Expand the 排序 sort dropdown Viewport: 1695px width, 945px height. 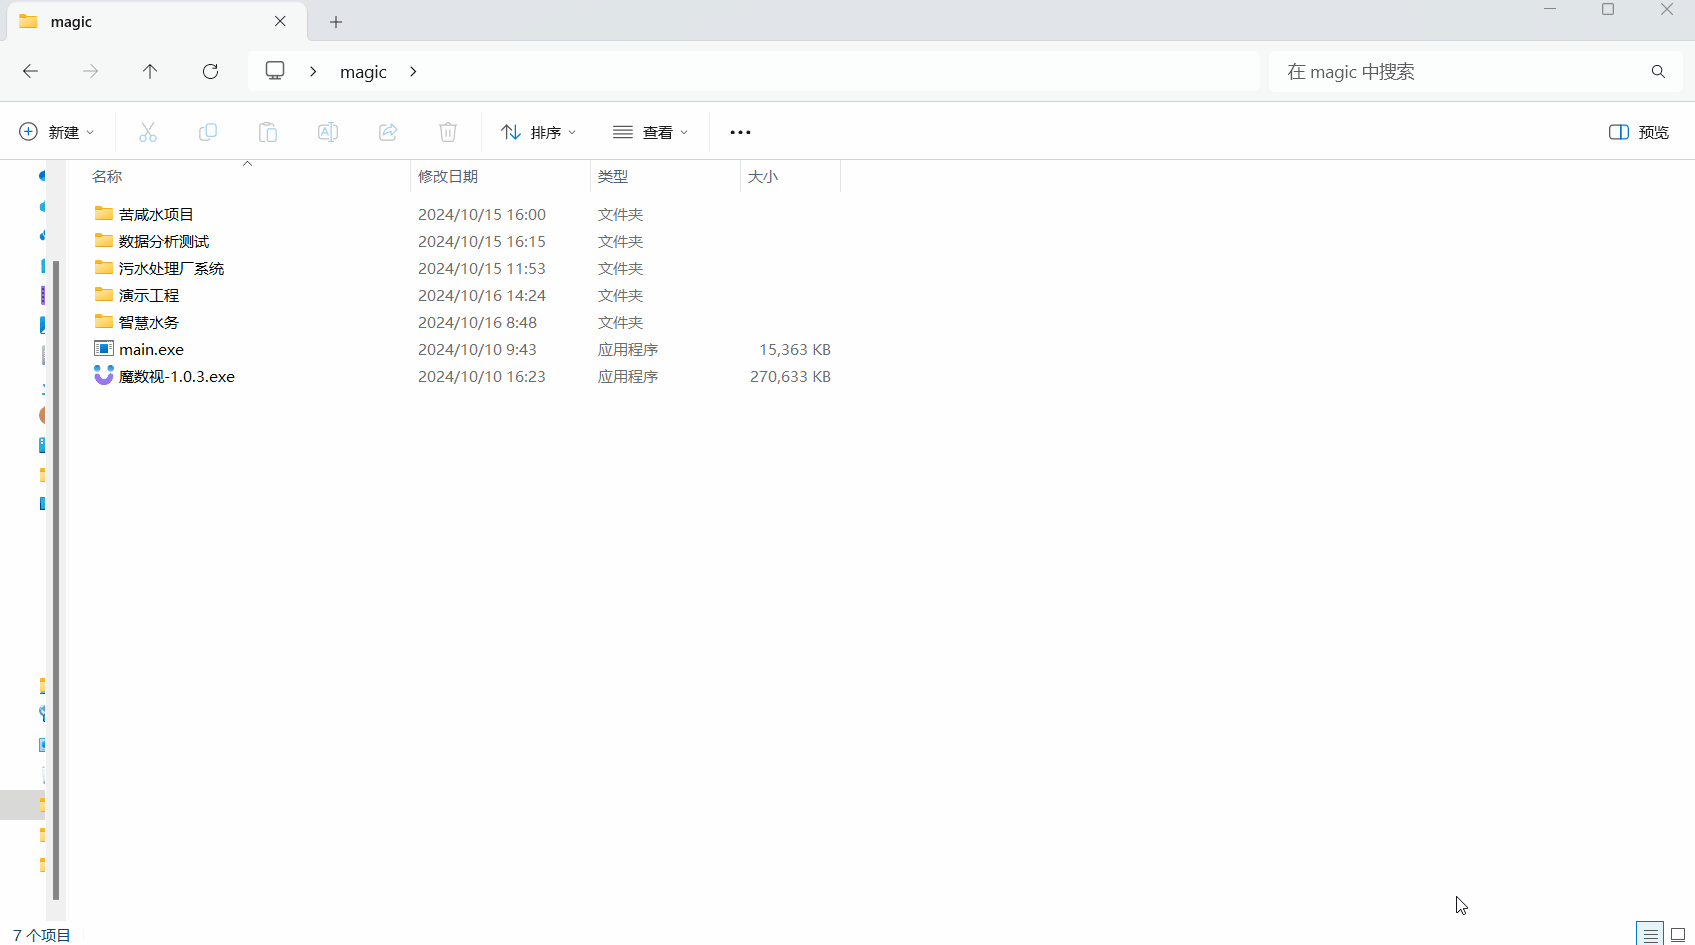point(539,132)
